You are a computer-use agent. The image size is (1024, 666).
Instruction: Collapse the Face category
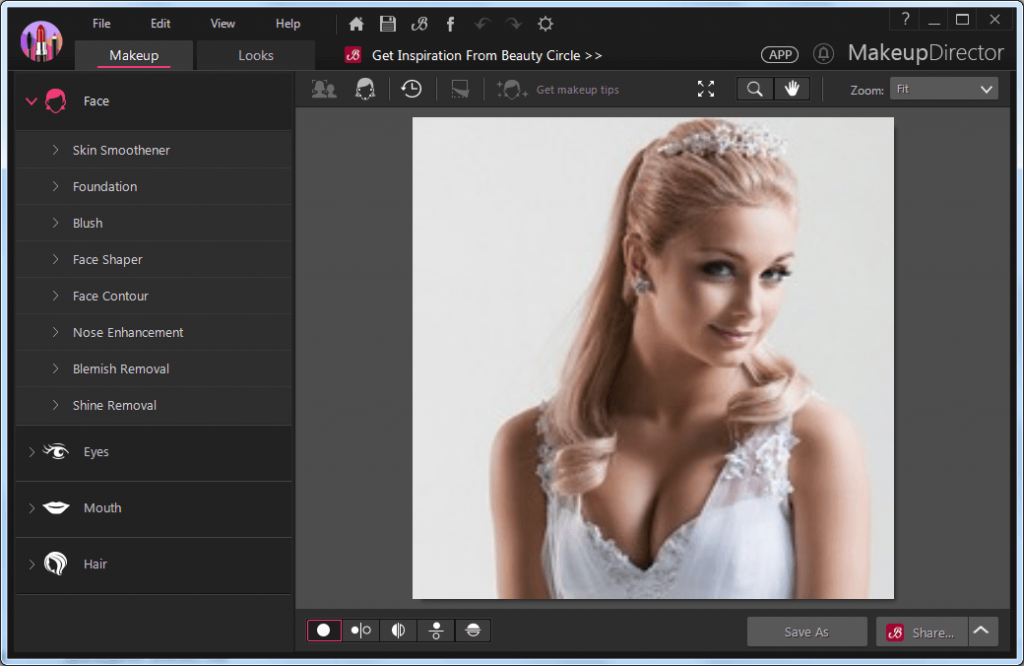31,101
